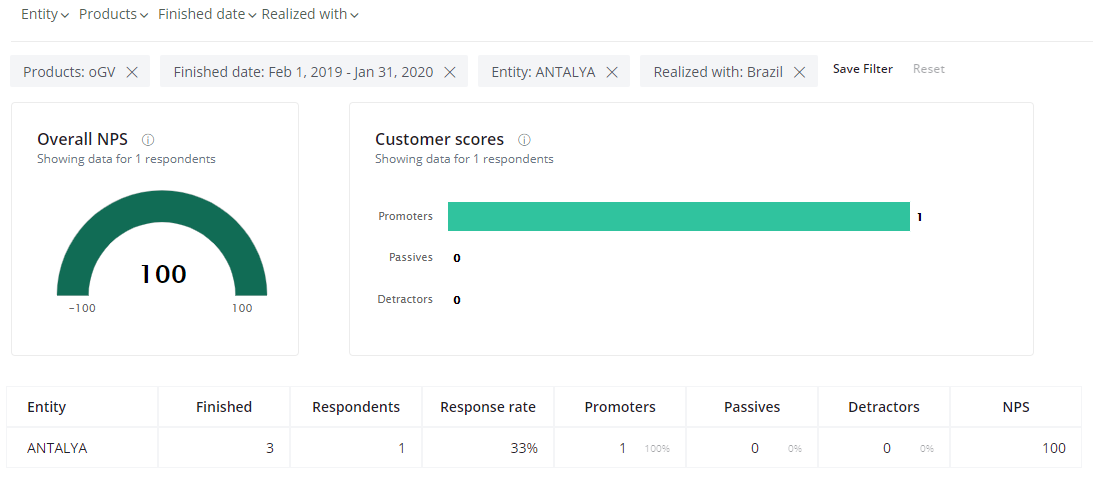
Task: Sort table by Response rate column
Action: [x=488, y=407]
